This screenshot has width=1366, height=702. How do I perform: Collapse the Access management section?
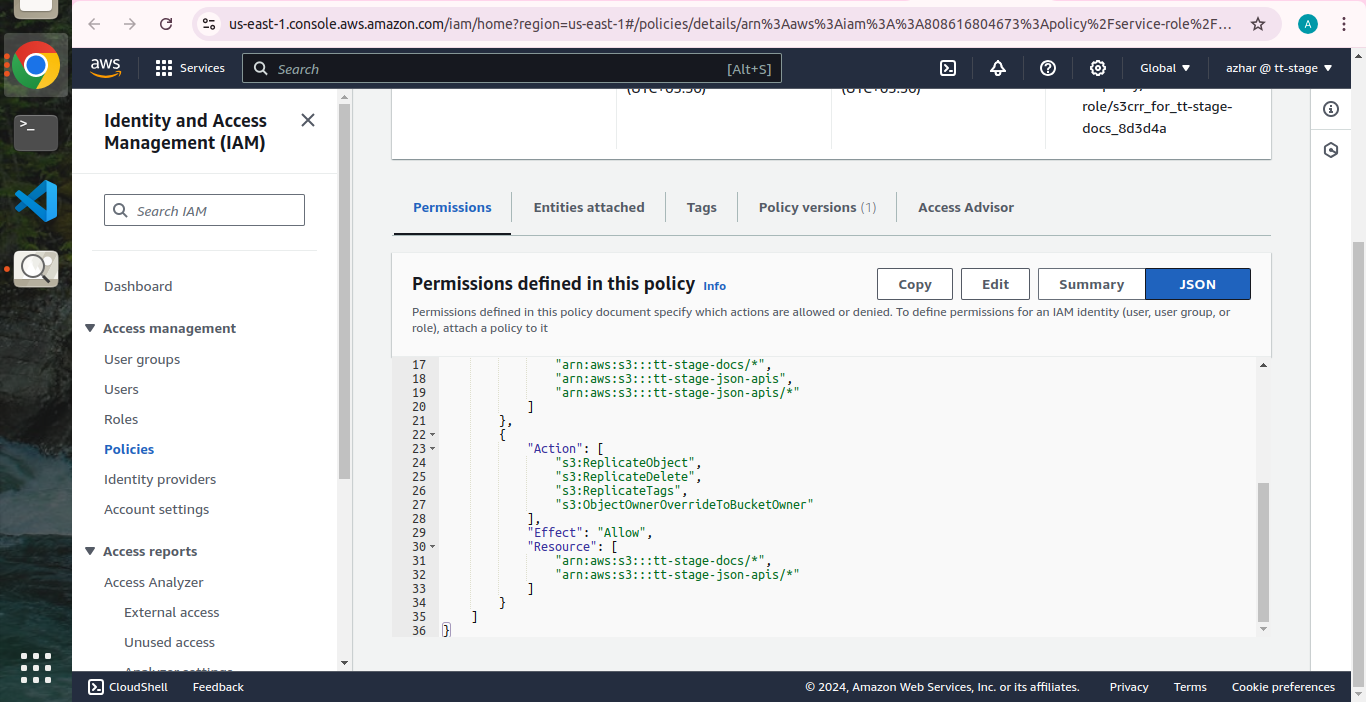click(x=90, y=328)
